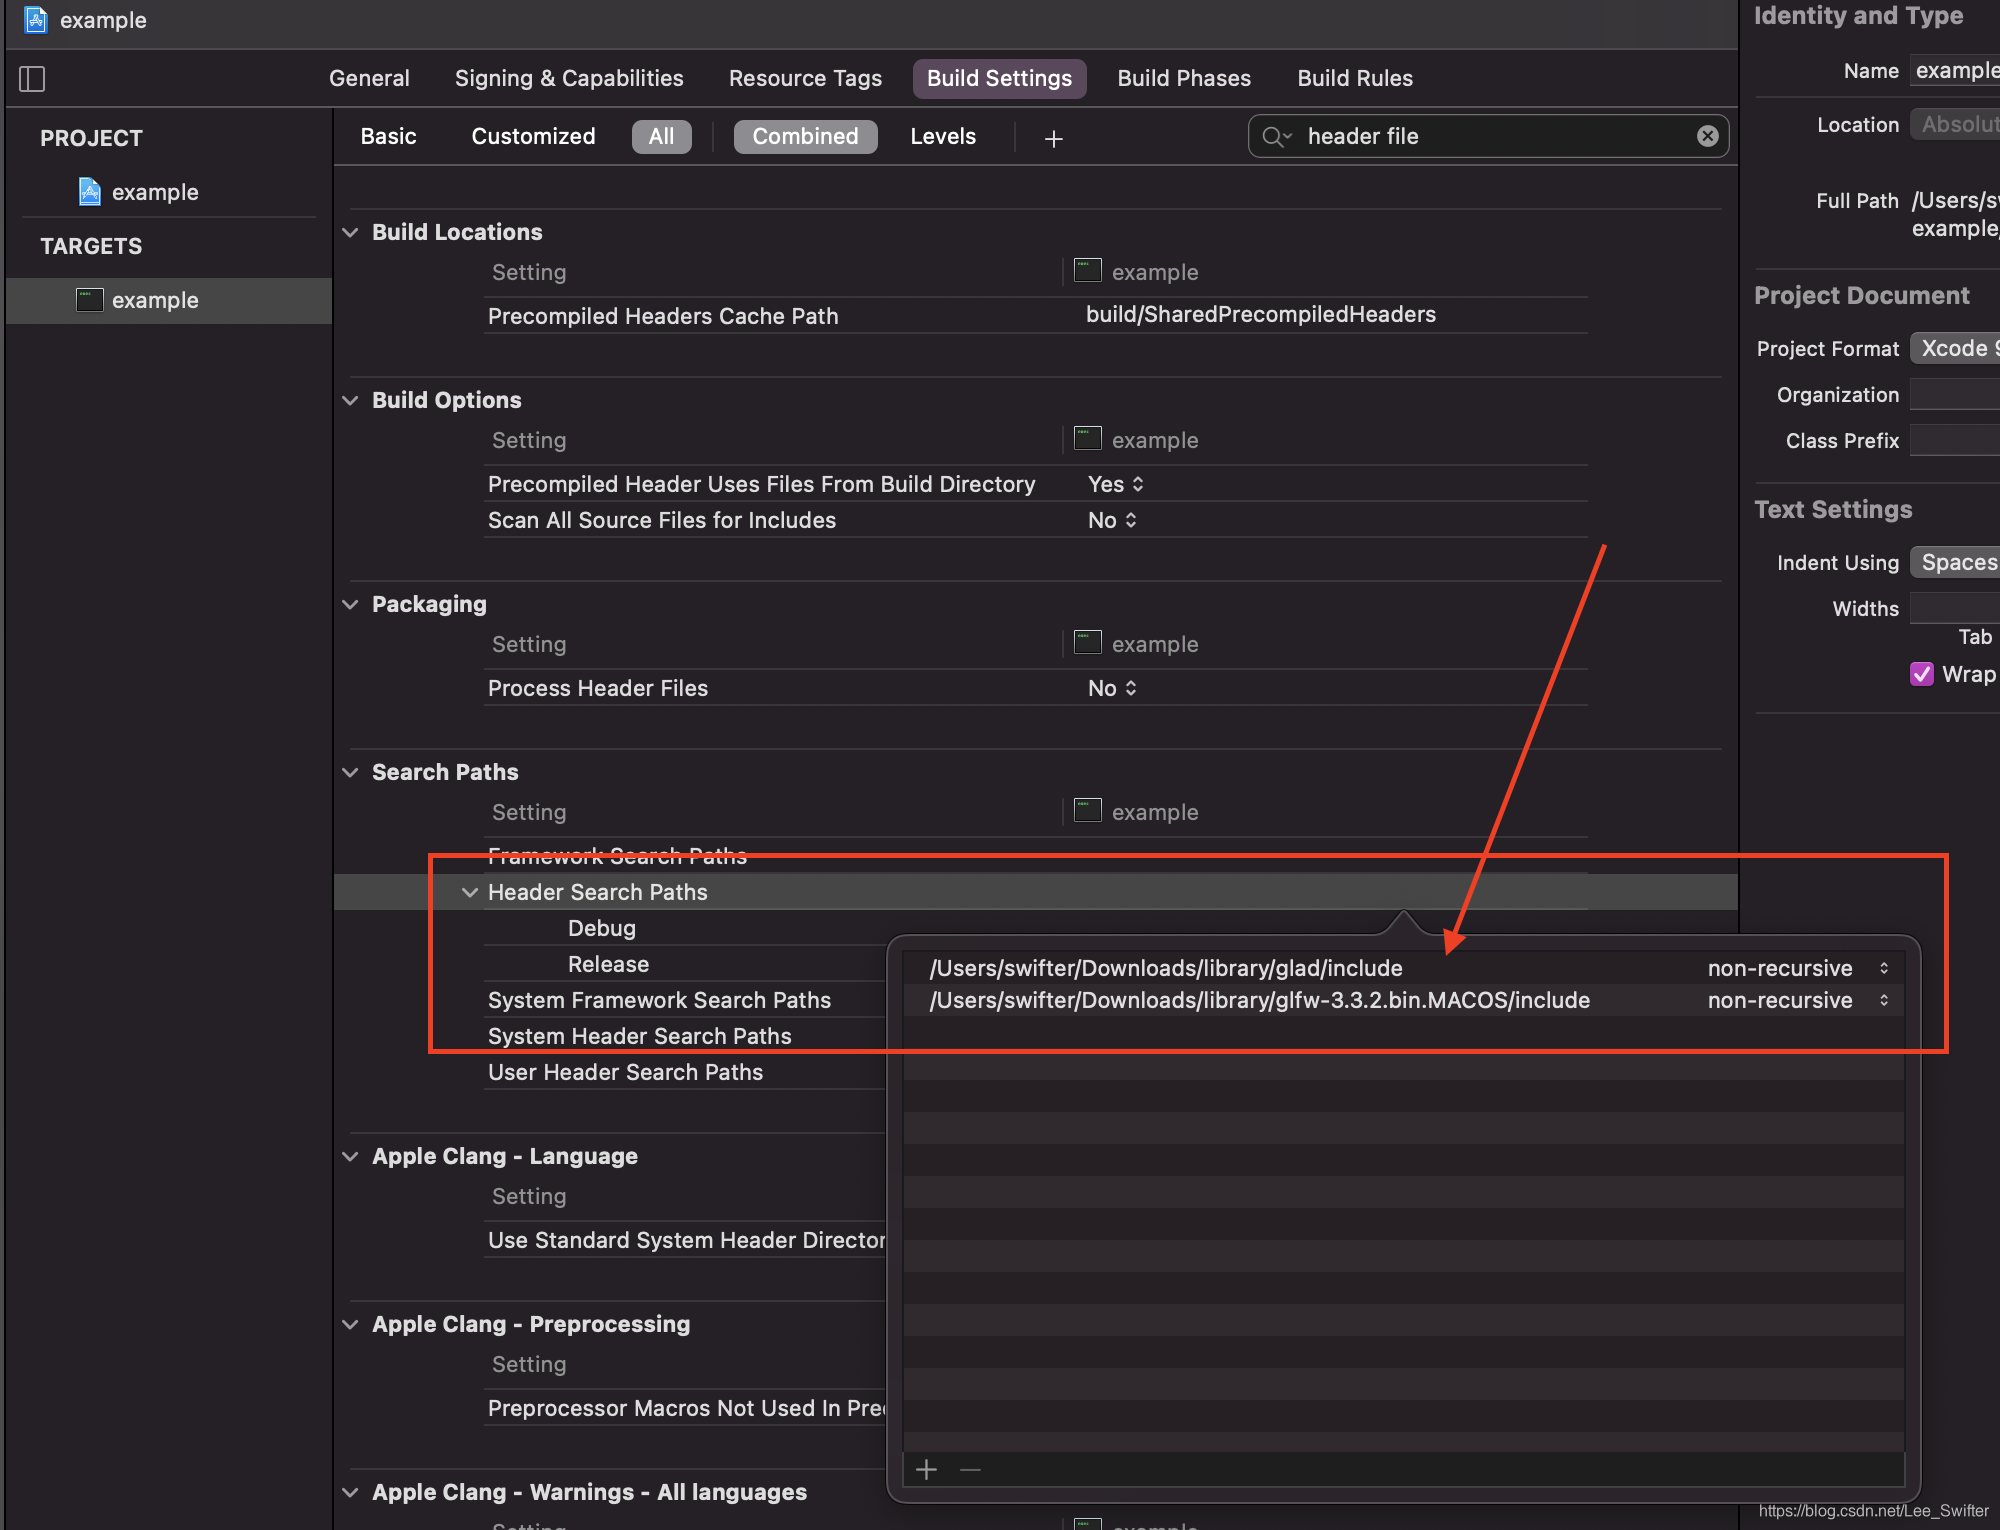The height and width of the screenshot is (1530, 2000).
Task: Toggle the Wrap lines checkbox
Action: tap(1921, 674)
